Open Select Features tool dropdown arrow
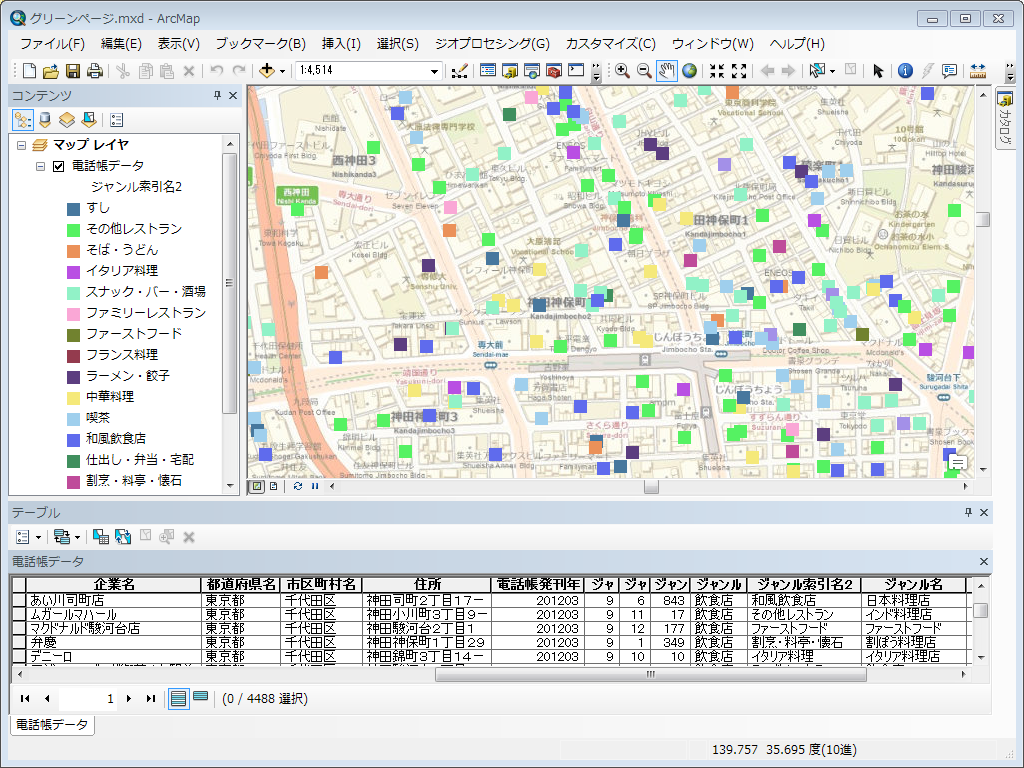Image resolution: width=1024 pixels, height=768 pixels. coord(833,71)
